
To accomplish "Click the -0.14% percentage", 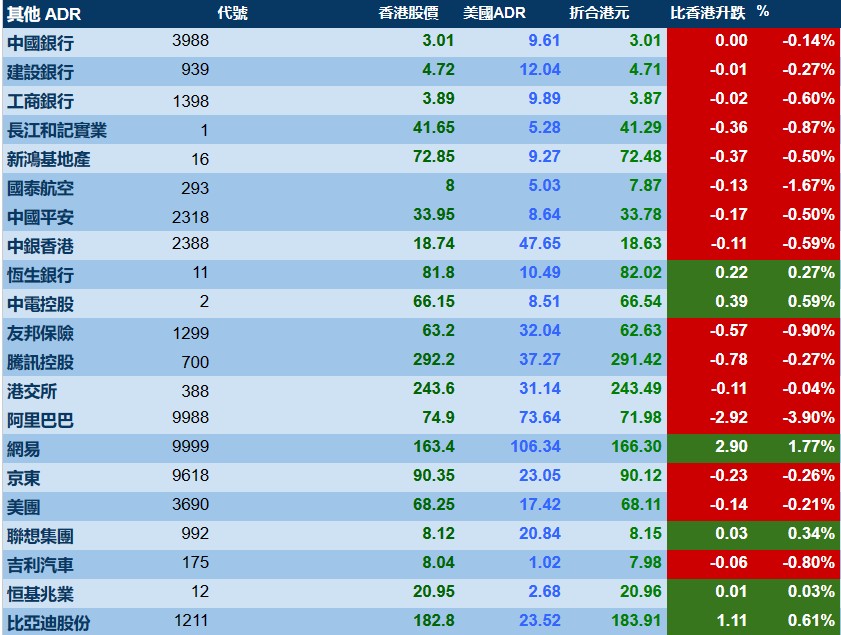I will [808, 40].
